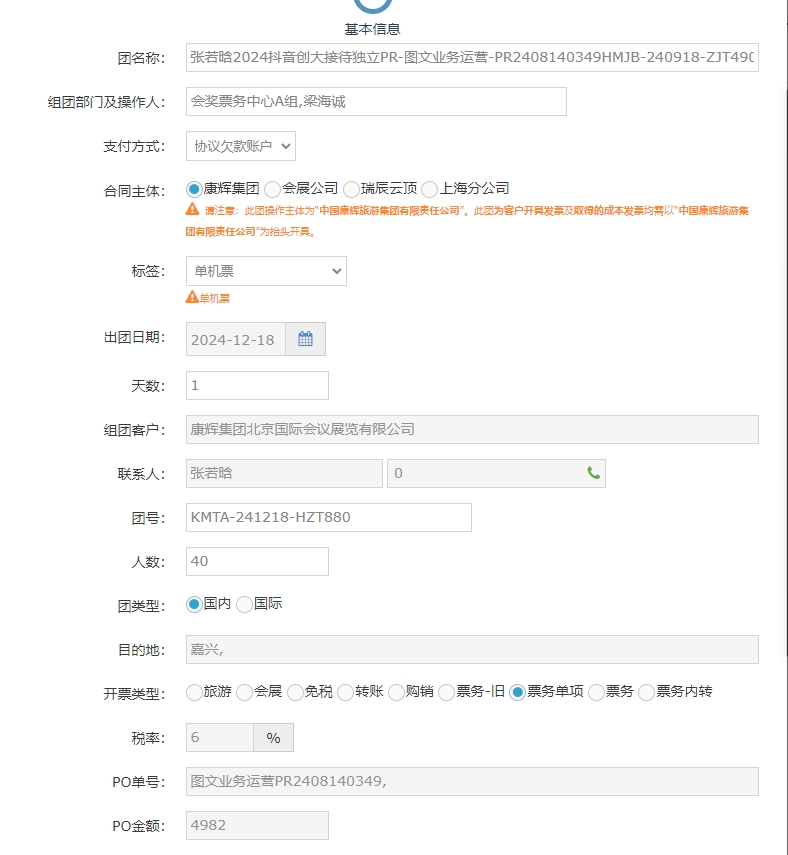Set group type to 国际
Image resolution: width=788 pixels, height=855 pixels.
pos(244,604)
